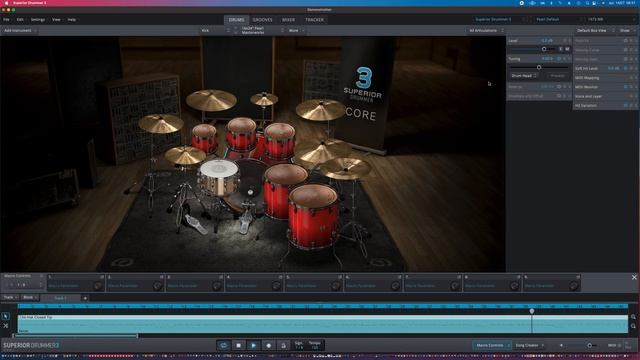Open the Default Box View dropdown
The height and width of the screenshot is (360, 640).
(594, 31)
